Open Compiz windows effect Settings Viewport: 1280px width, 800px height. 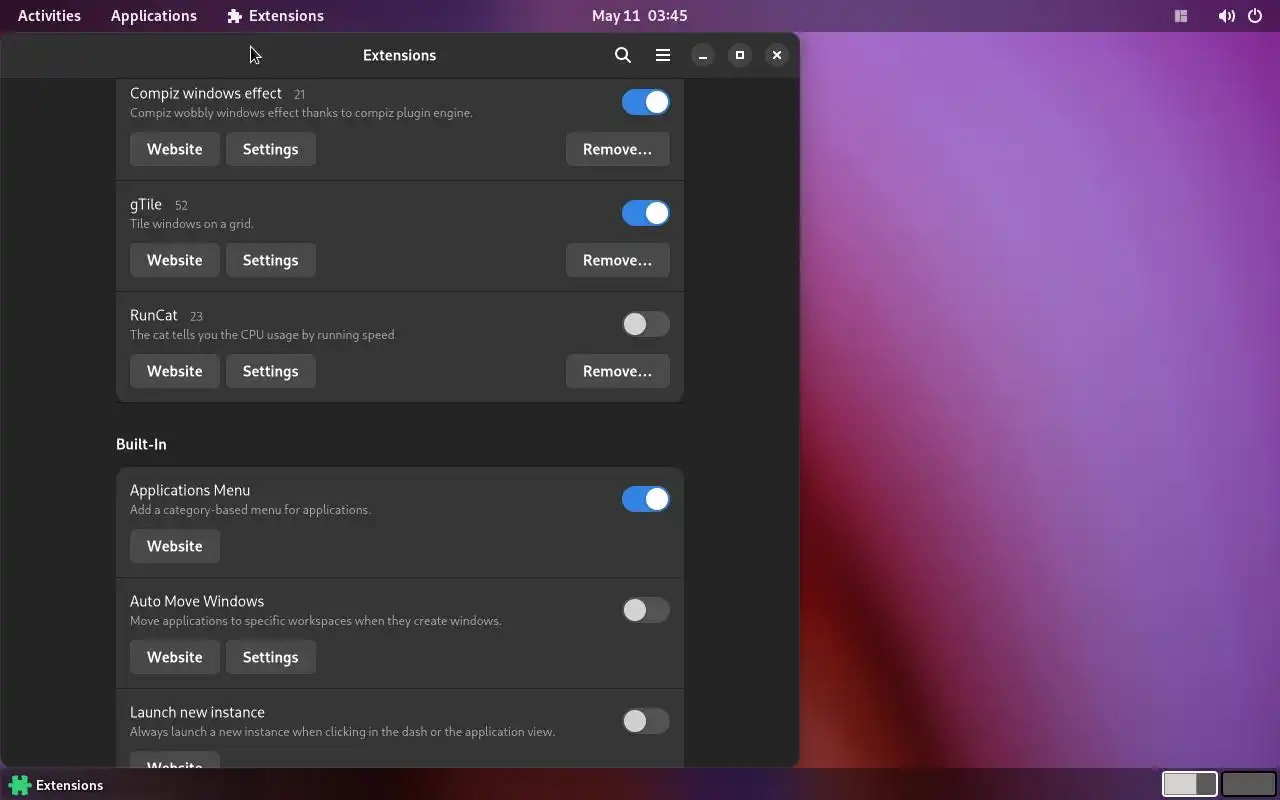(x=271, y=149)
